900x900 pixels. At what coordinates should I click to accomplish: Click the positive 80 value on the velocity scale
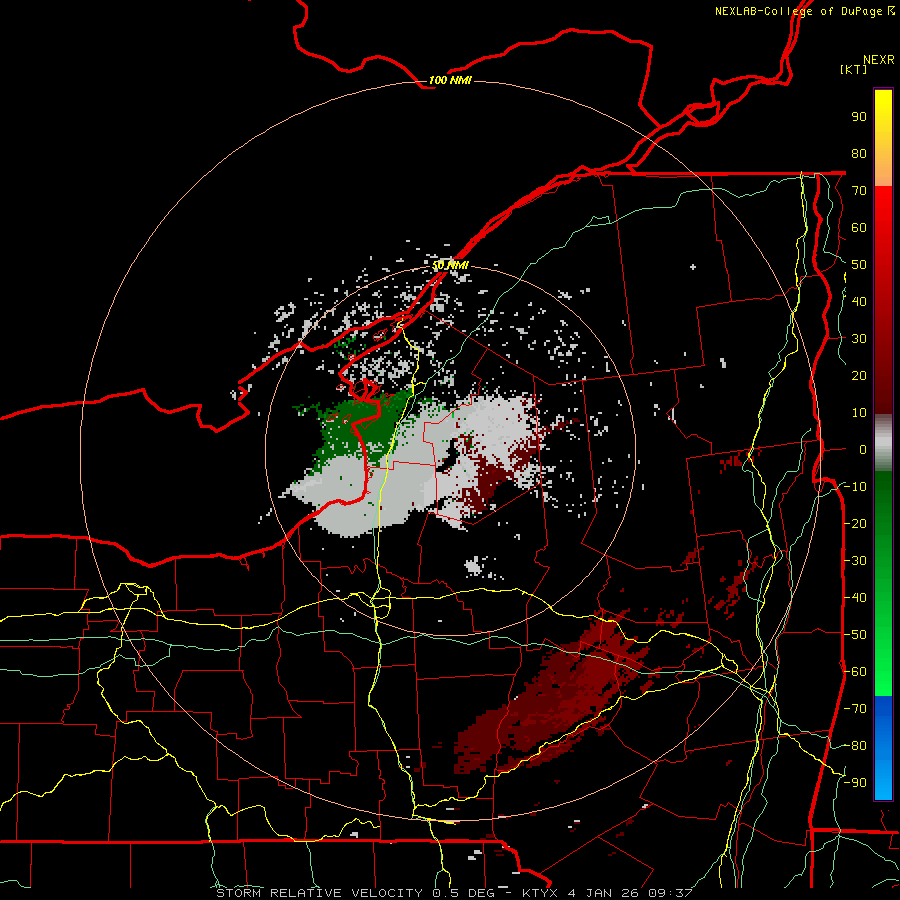859,153
